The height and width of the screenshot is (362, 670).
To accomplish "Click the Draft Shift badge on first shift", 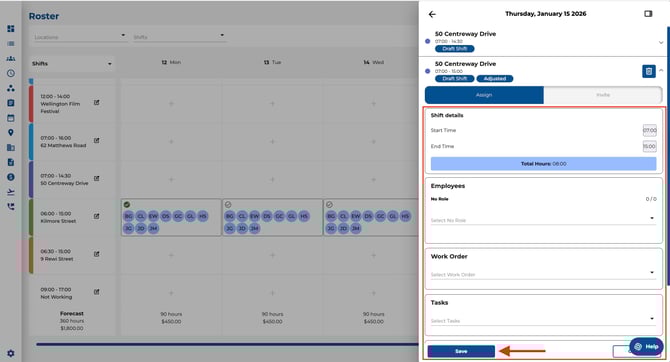I will pos(455,49).
